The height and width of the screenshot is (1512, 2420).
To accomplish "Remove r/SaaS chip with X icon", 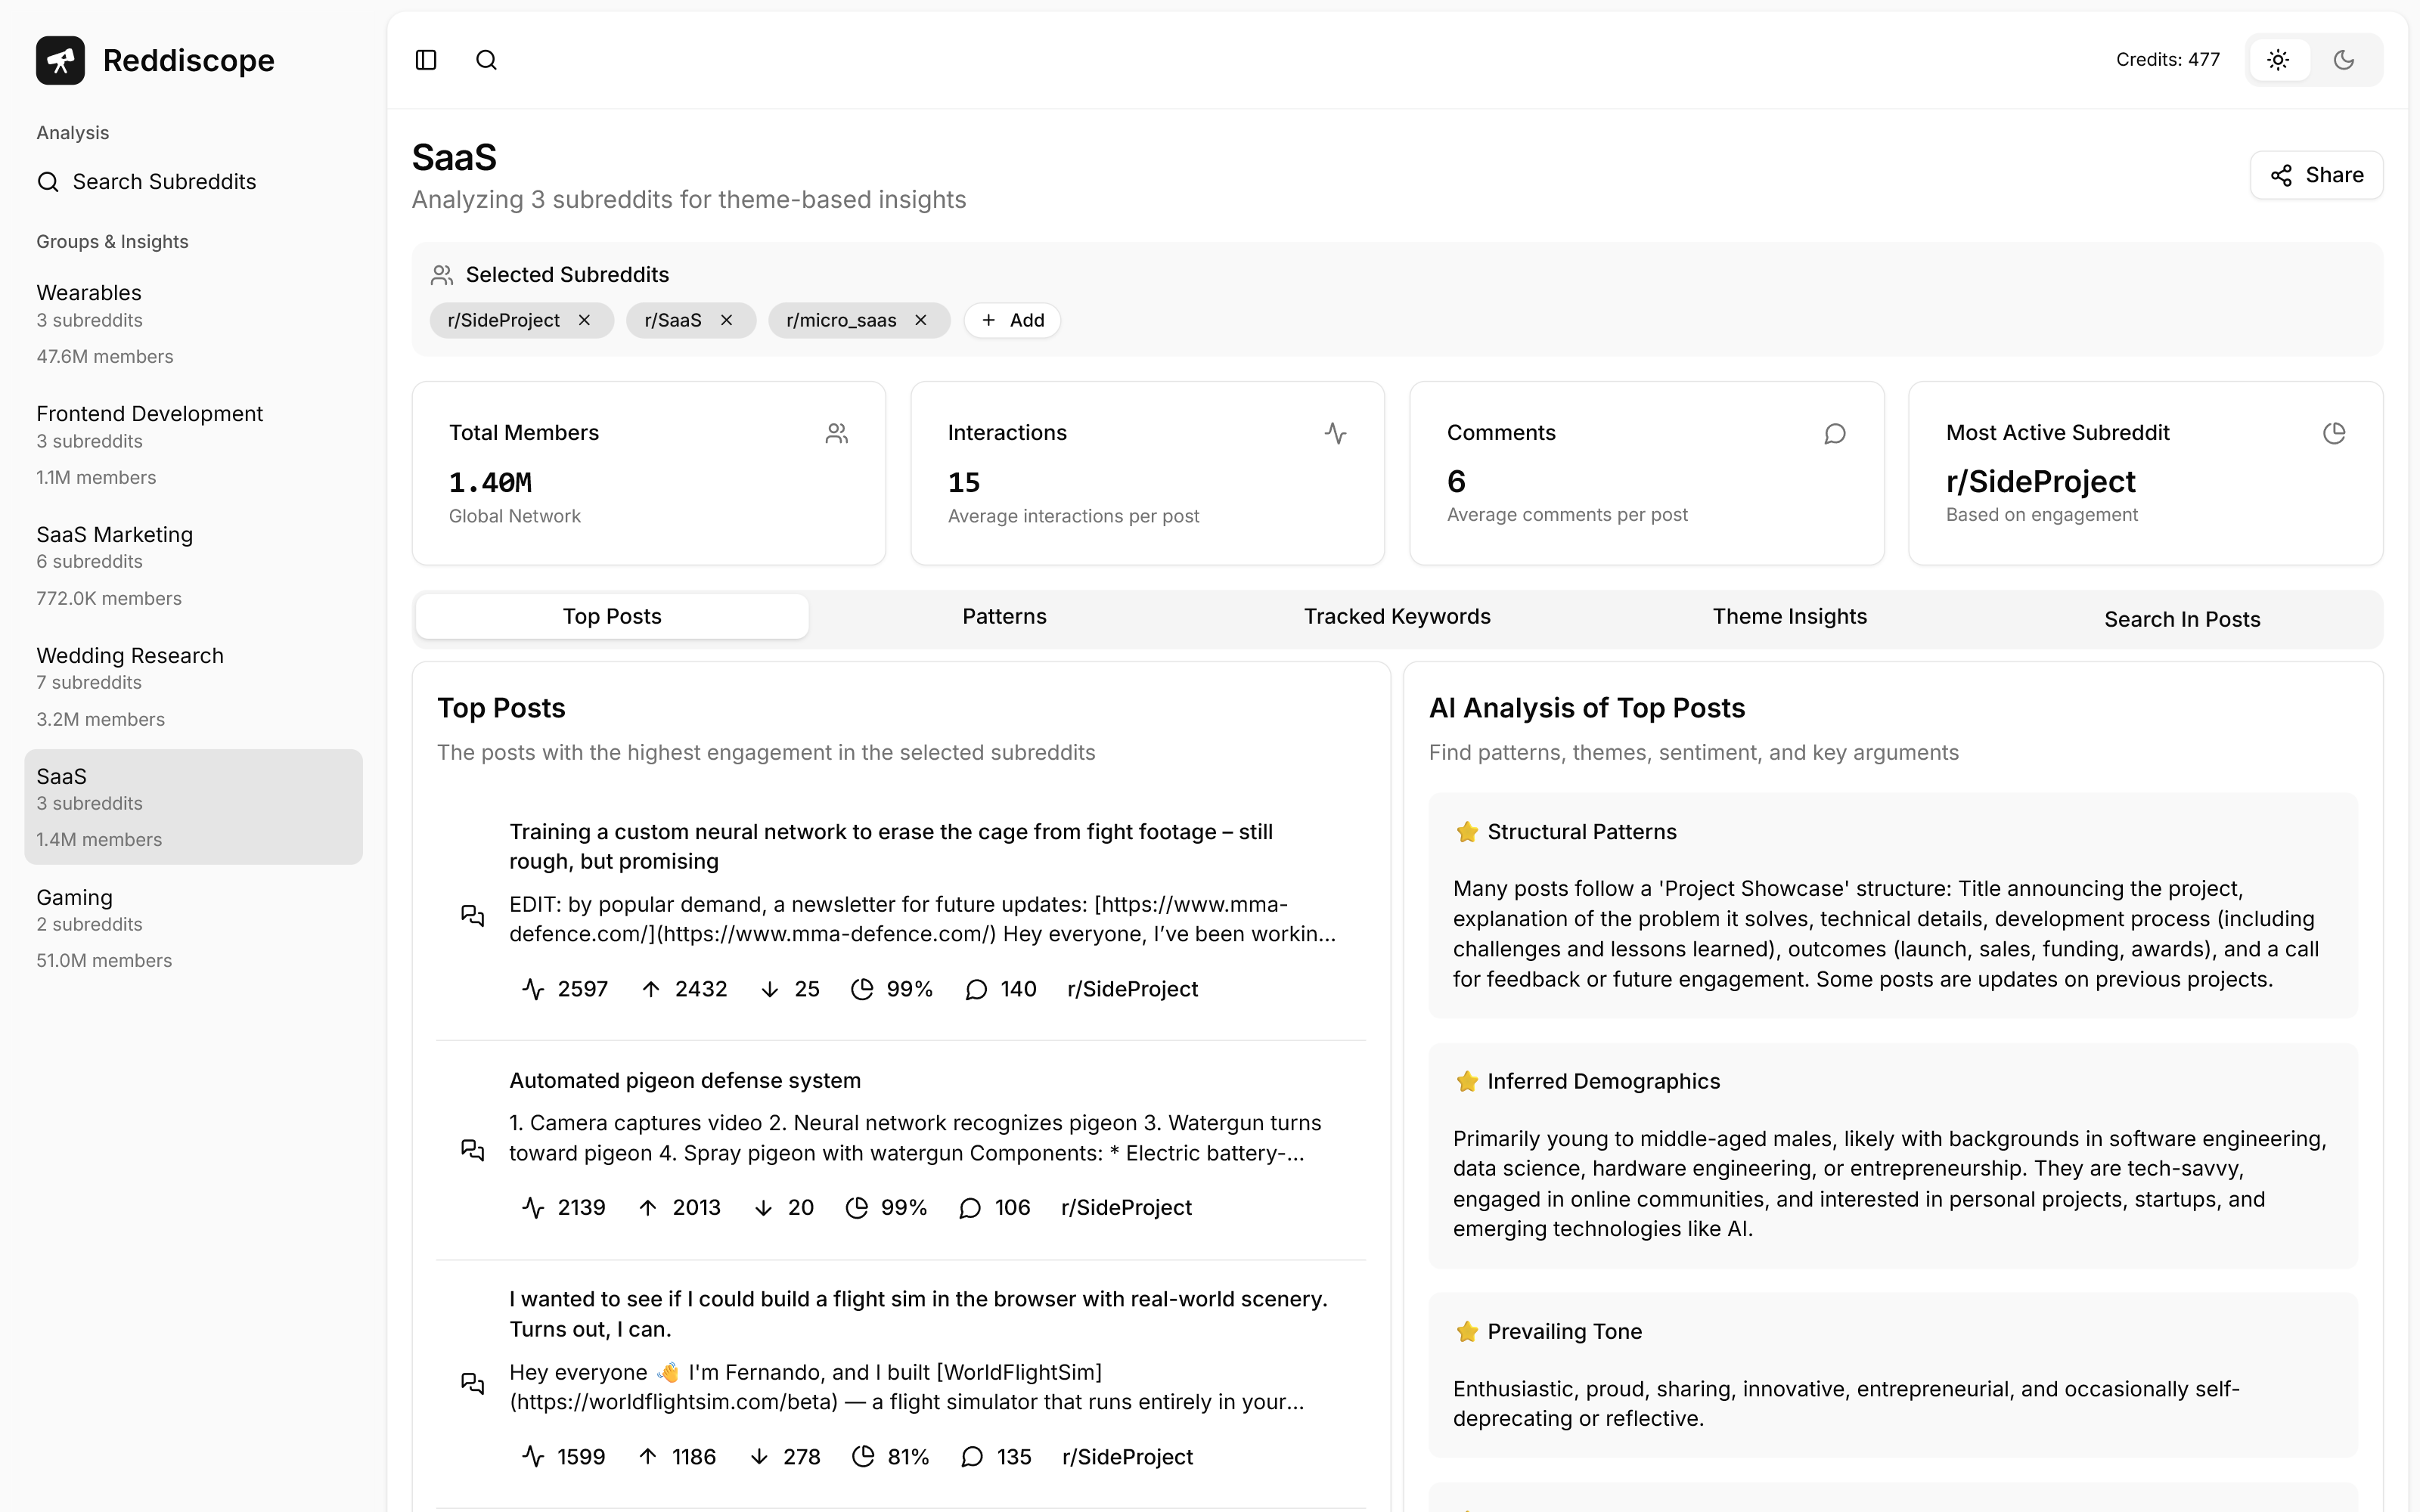I will pyautogui.click(x=727, y=320).
